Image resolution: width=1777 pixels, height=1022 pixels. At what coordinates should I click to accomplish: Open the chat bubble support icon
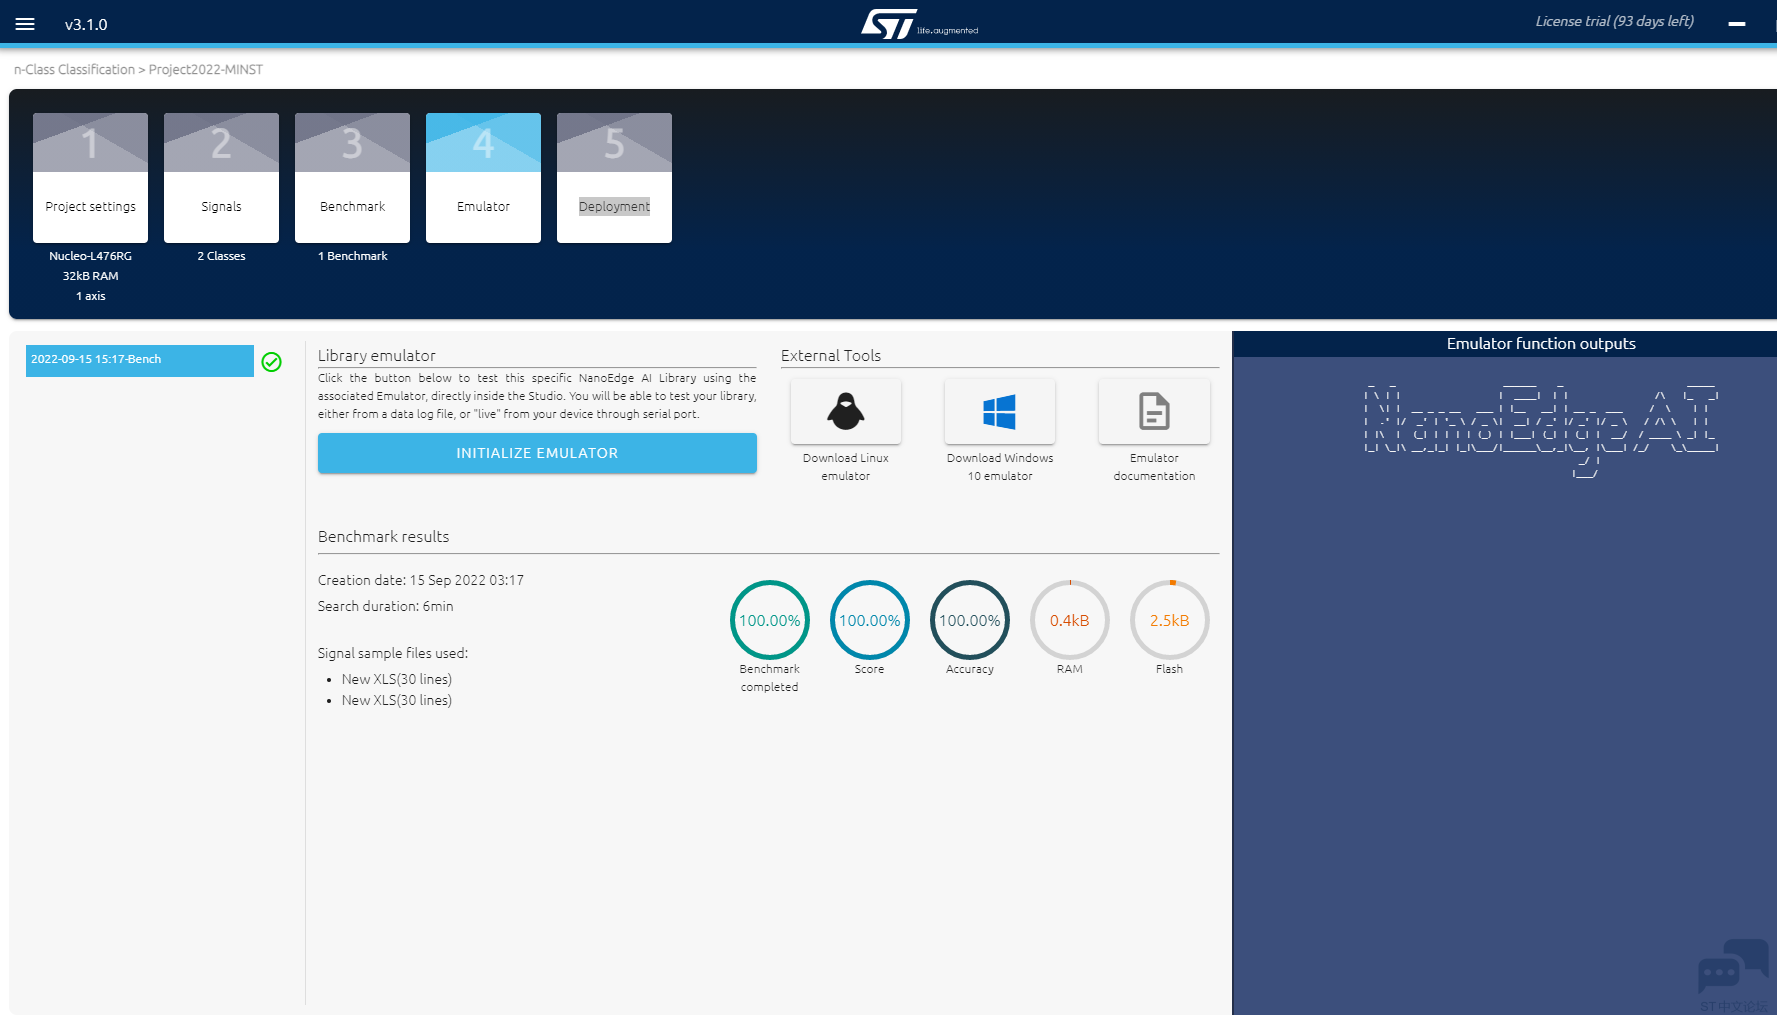(x=1733, y=966)
